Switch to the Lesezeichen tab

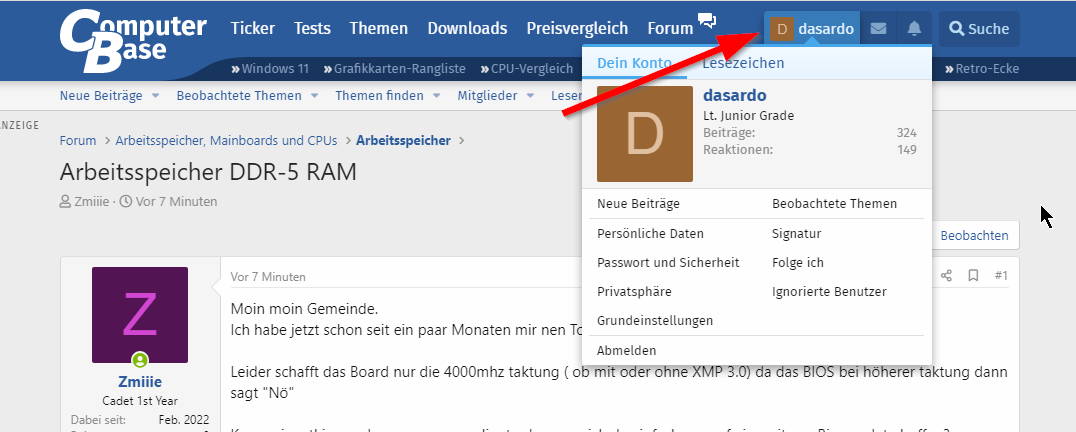743,63
